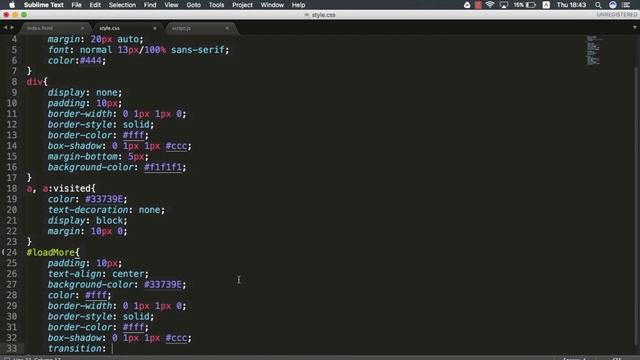Viewport: 640px width, 360px height.
Task: Open the Wi-Fi status menu
Action: 490,5
